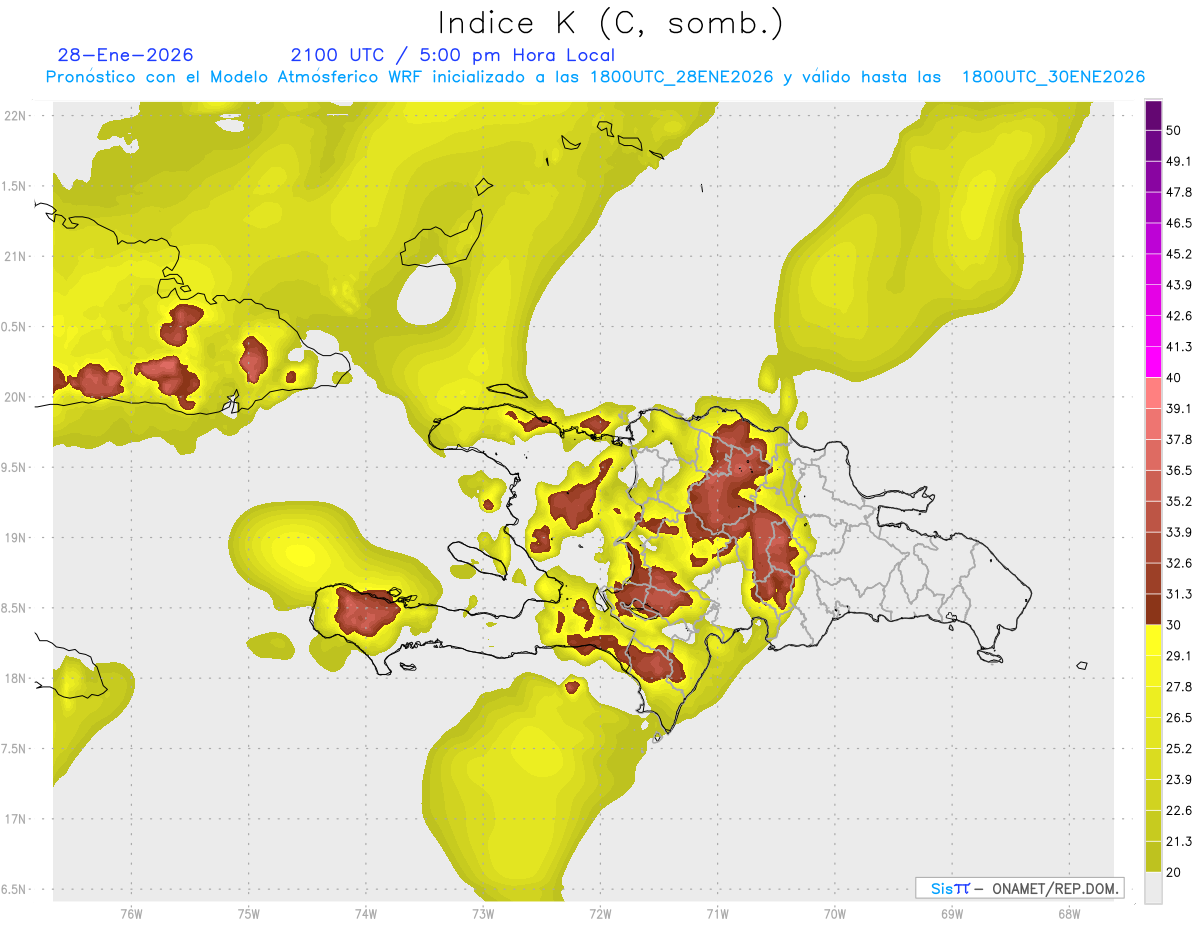Viewport: 1200px width, 927px height.
Task: Click the dark brown swatch between 30 and 31.3
Action: 1153,610
